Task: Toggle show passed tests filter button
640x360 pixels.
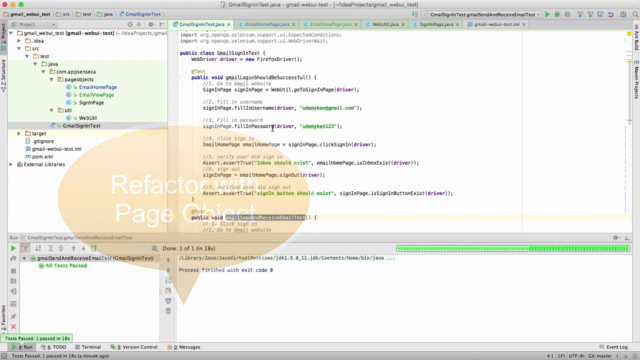Action: coord(25,248)
